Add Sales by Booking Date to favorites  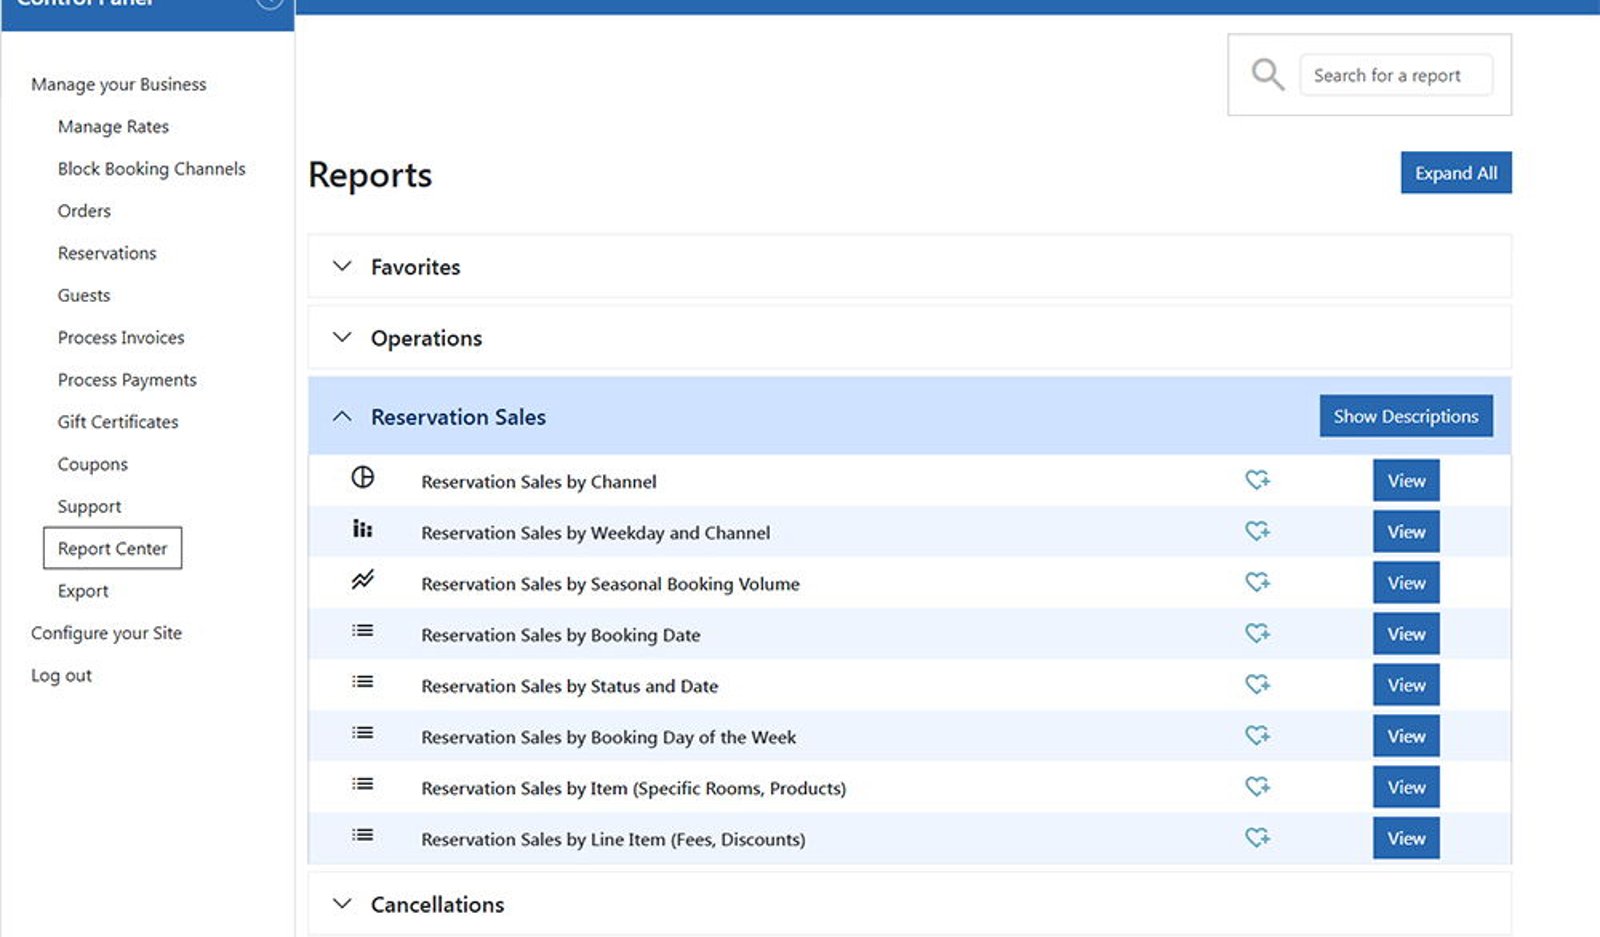(x=1257, y=633)
